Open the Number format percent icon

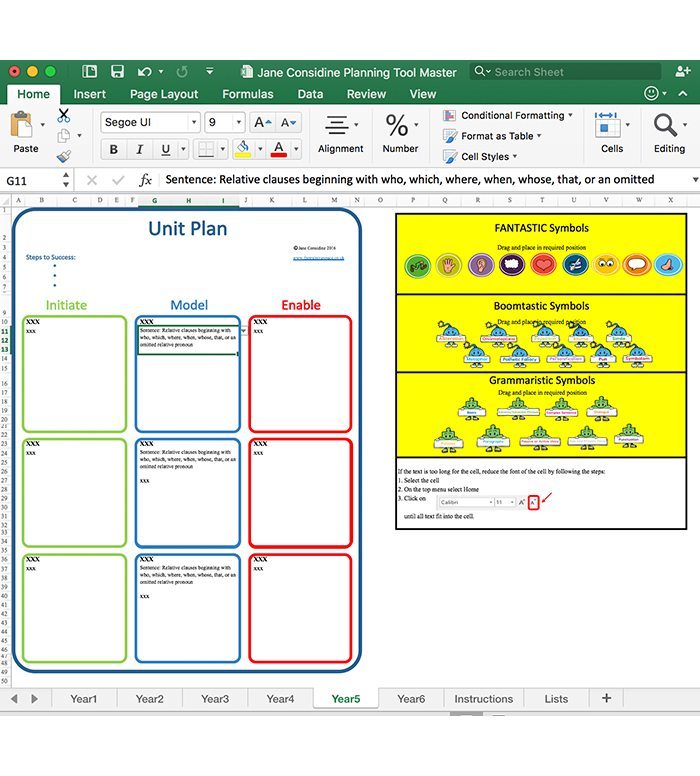(x=397, y=125)
